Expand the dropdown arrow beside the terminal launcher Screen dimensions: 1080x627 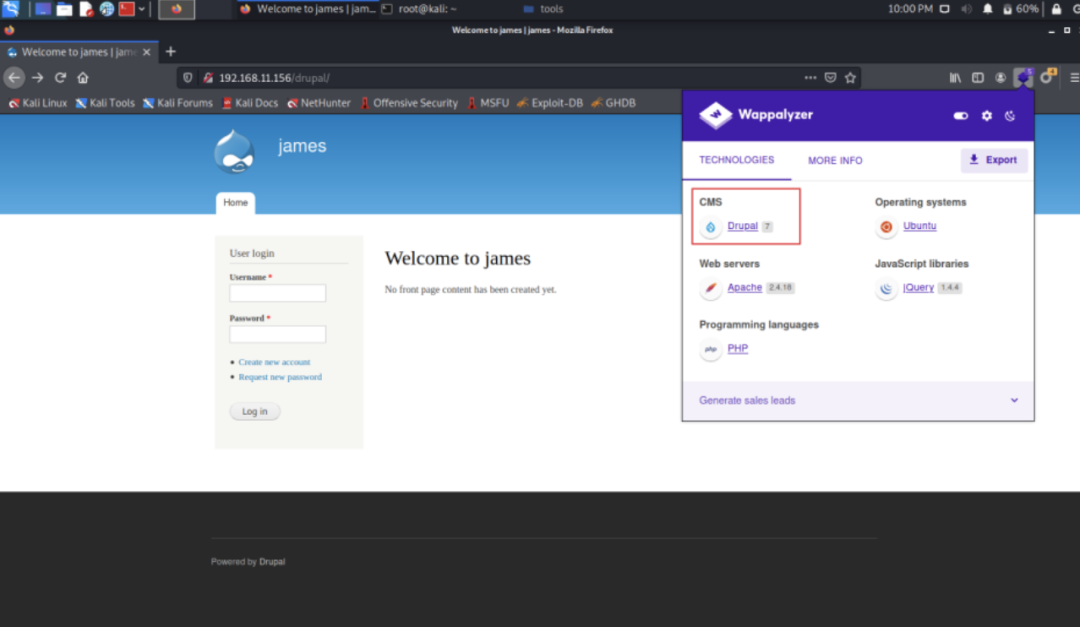(142, 9)
